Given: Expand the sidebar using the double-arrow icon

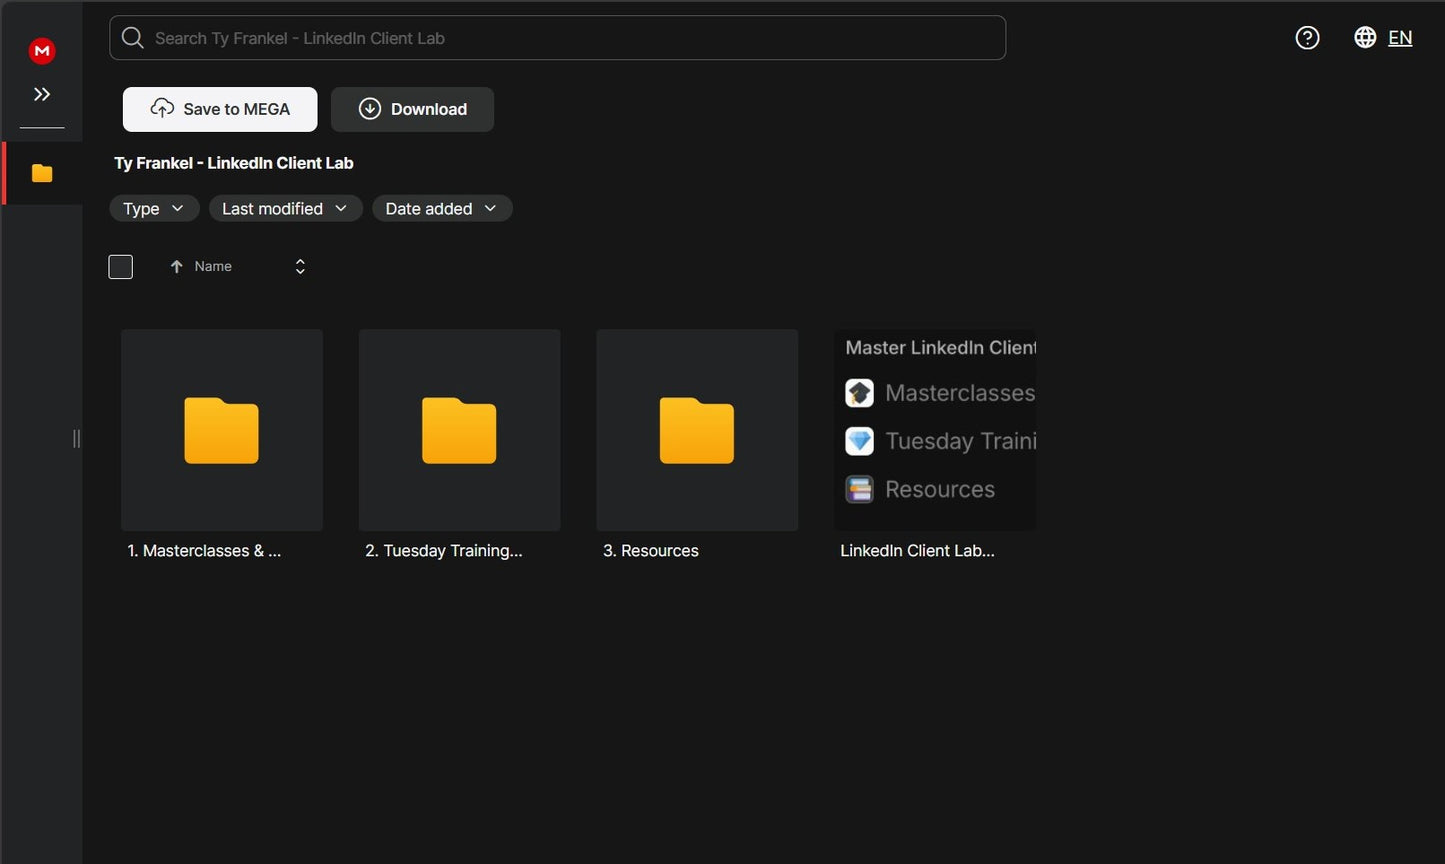Looking at the screenshot, I should click(41, 93).
